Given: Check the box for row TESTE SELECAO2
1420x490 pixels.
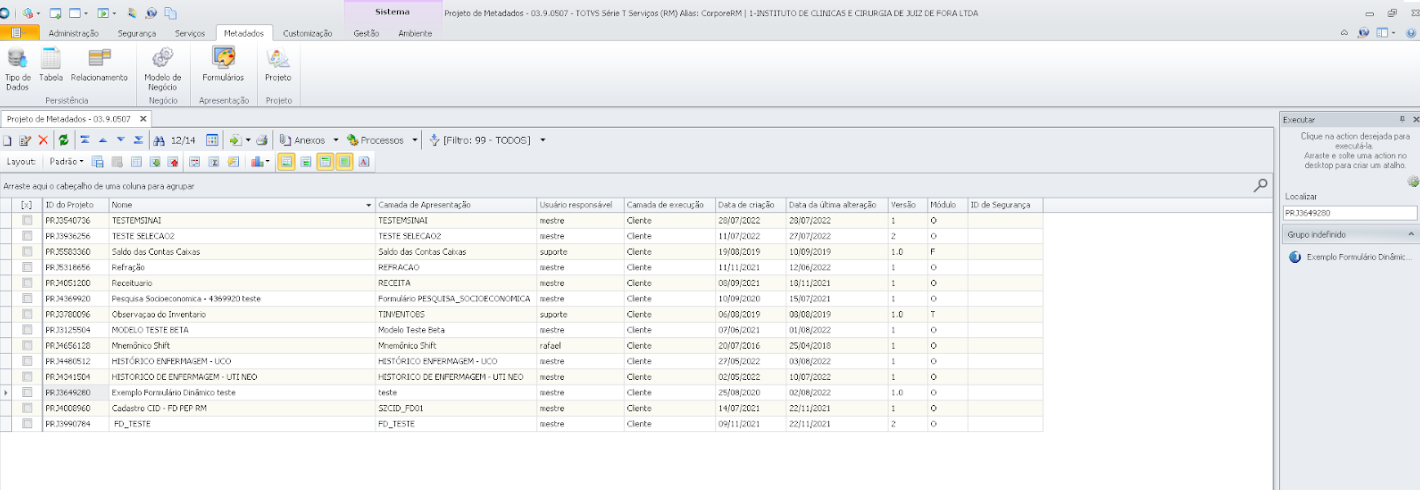Looking at the screenshot, I should (x=27, y=236).
